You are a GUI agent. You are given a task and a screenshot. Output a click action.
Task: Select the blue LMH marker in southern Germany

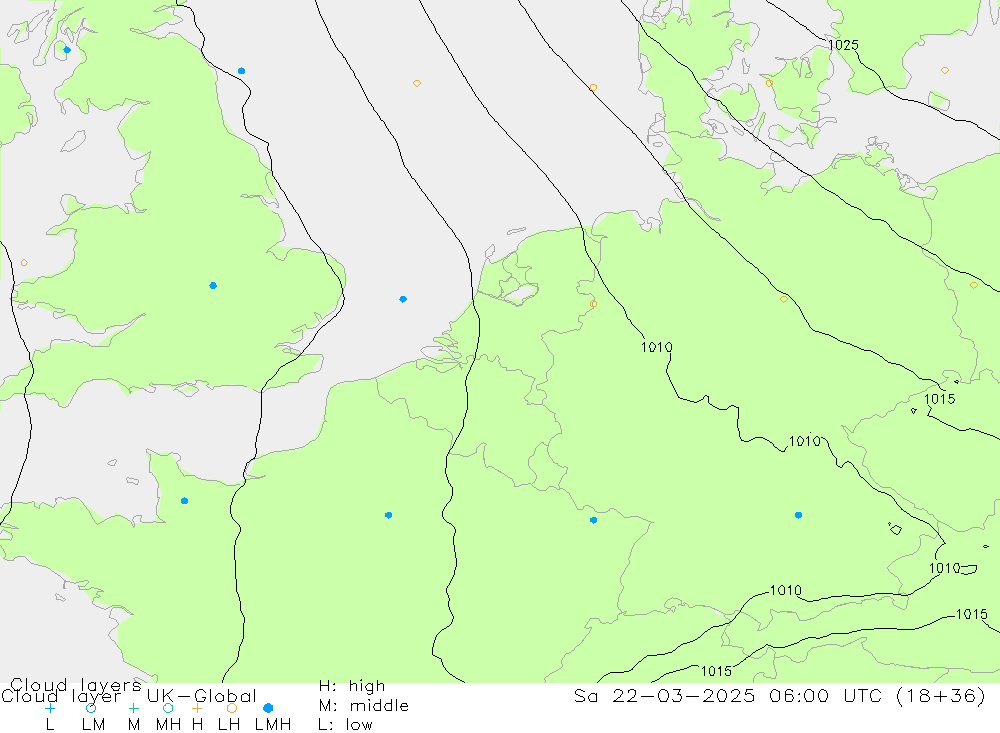coord(798,515)
